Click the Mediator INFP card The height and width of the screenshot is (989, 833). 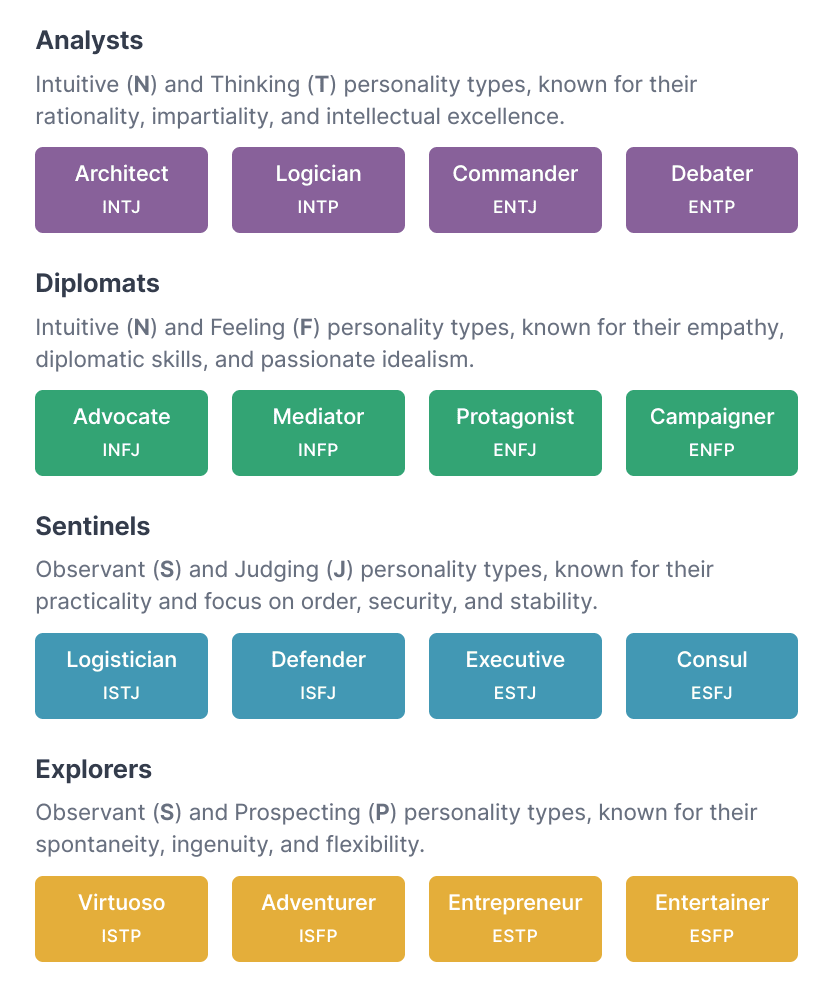pos(318,432)
